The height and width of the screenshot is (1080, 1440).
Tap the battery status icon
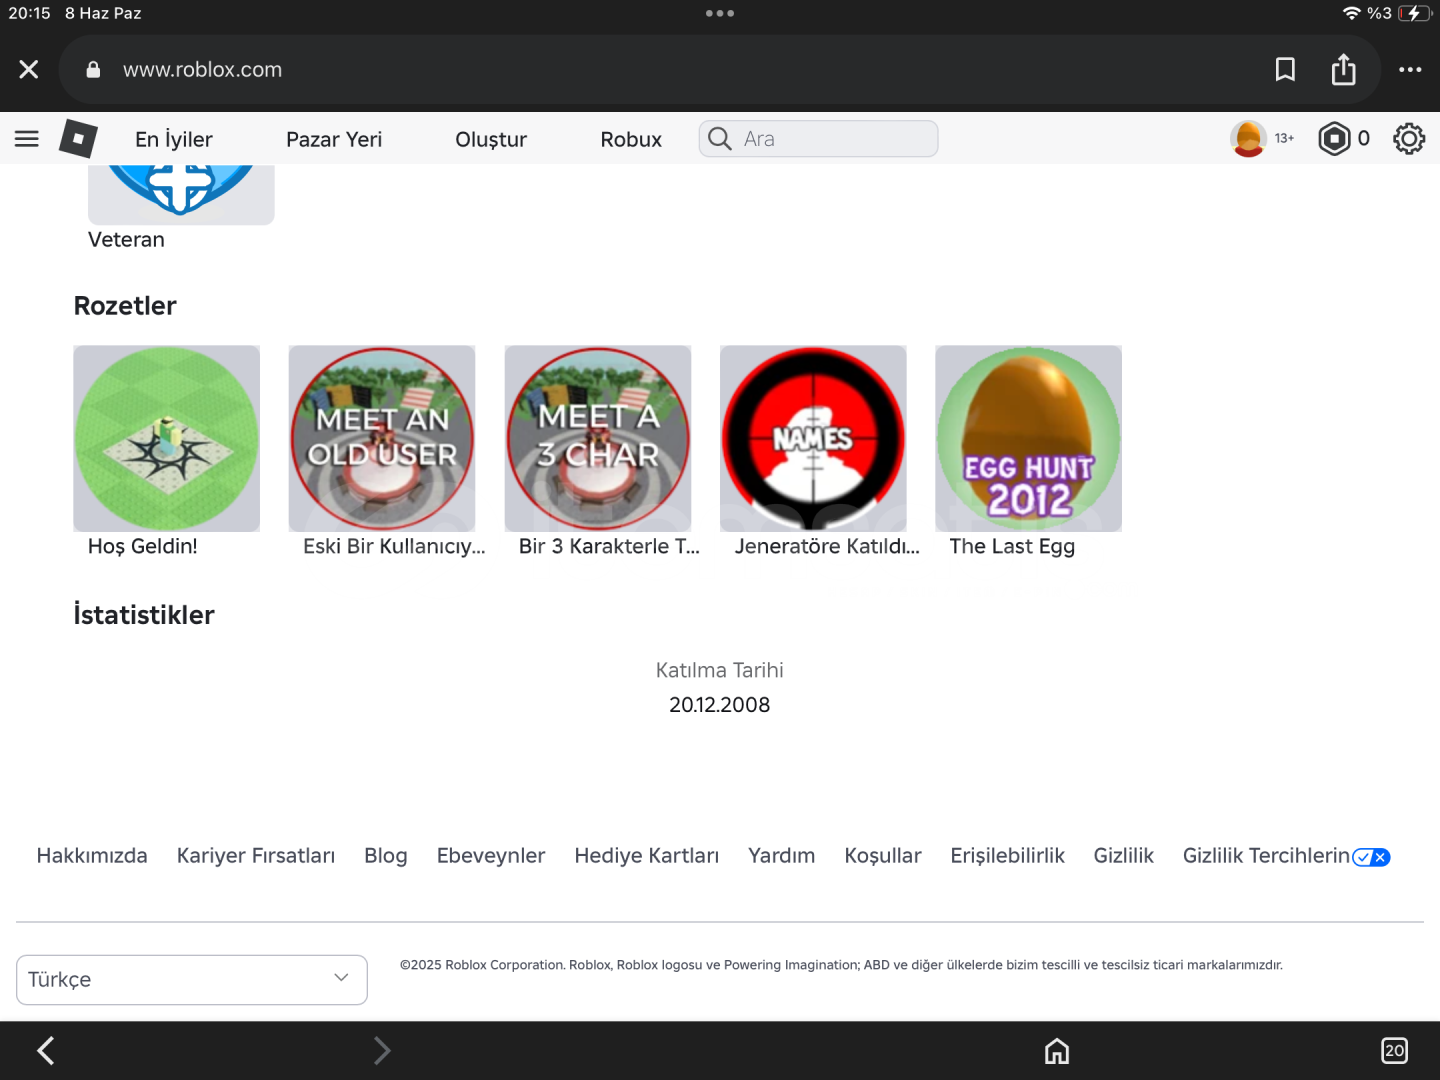click(1415, 13)
